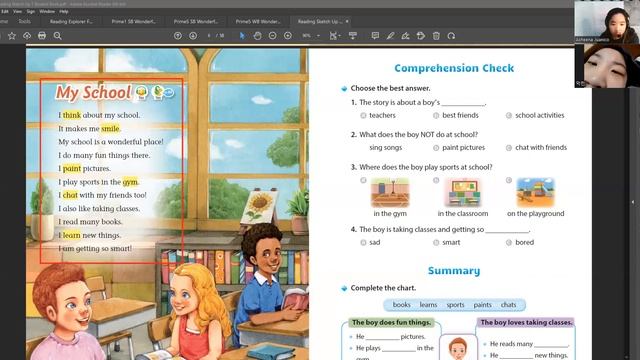Select the arrow selection tool
640x360 pixels.
coord(242,36)
